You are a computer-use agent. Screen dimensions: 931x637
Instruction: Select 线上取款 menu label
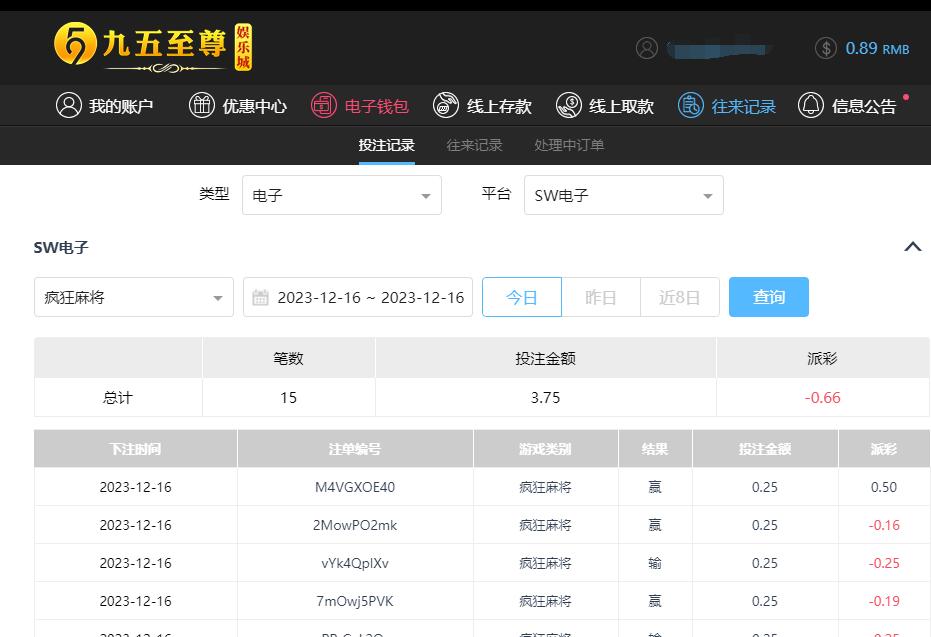(x=621, y=106)
